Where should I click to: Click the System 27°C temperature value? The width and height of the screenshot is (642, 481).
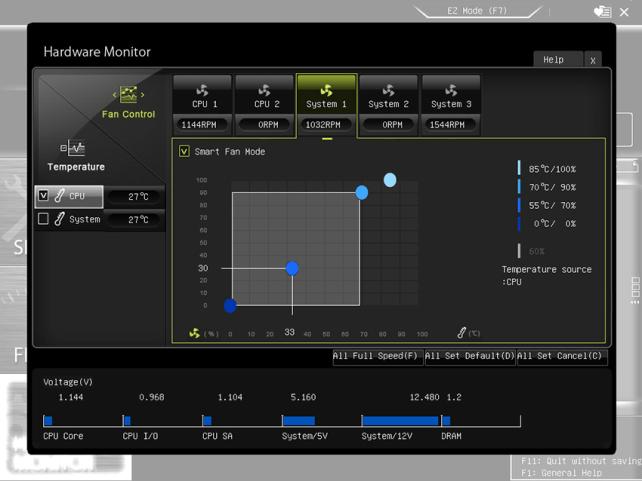[x=138, y=220]
